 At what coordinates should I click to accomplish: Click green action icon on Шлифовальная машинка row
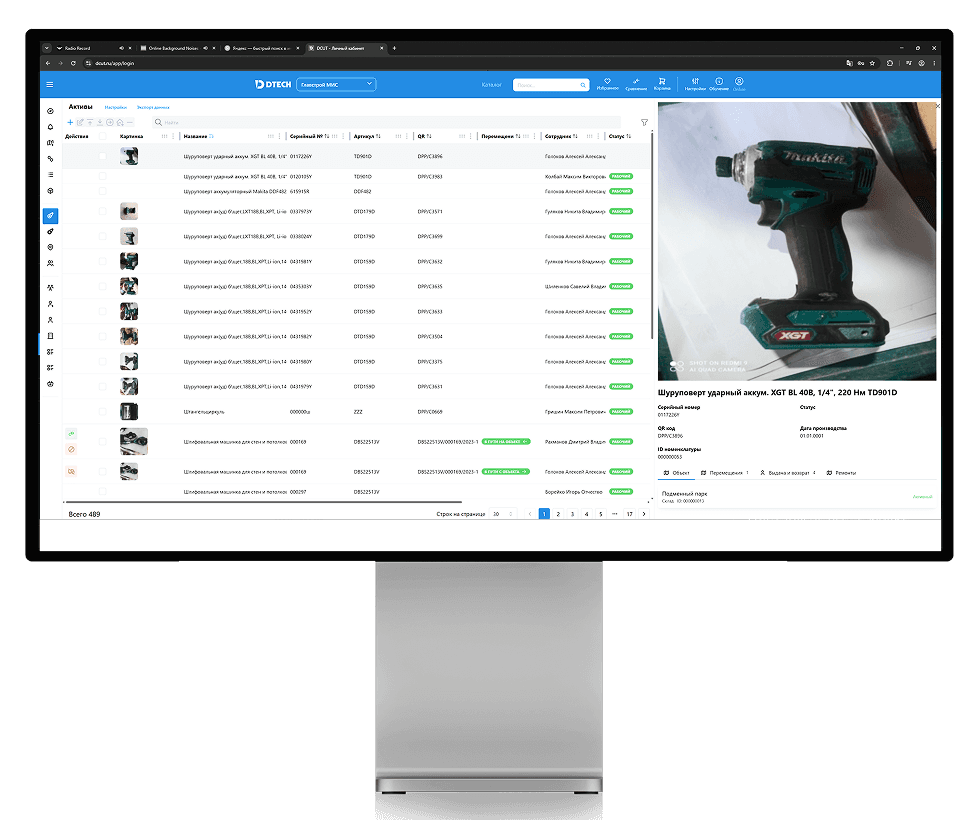[71, 433]
